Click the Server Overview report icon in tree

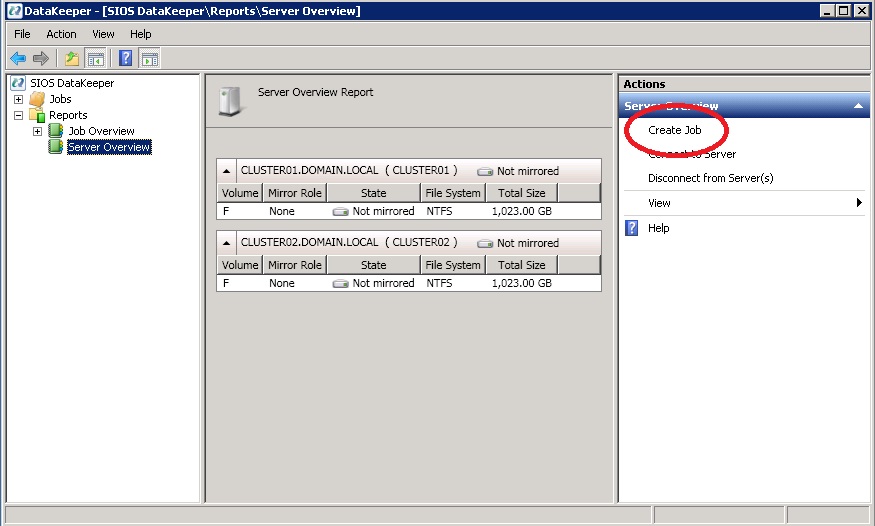[56, 147]
